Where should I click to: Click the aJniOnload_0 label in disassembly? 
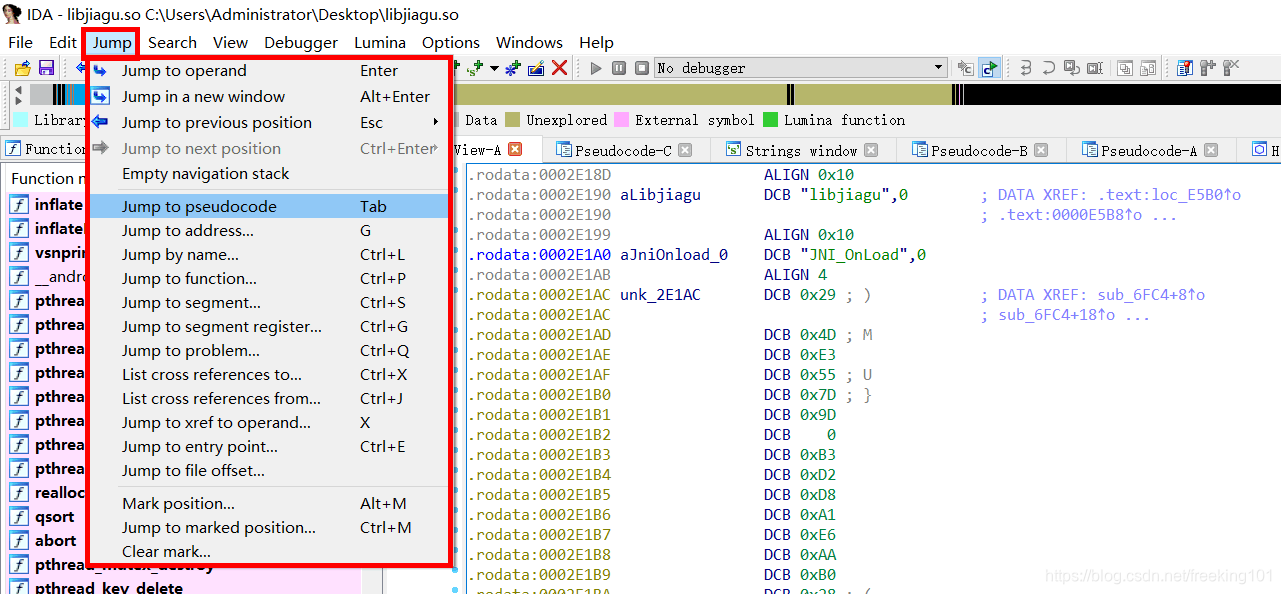(674, 255)
